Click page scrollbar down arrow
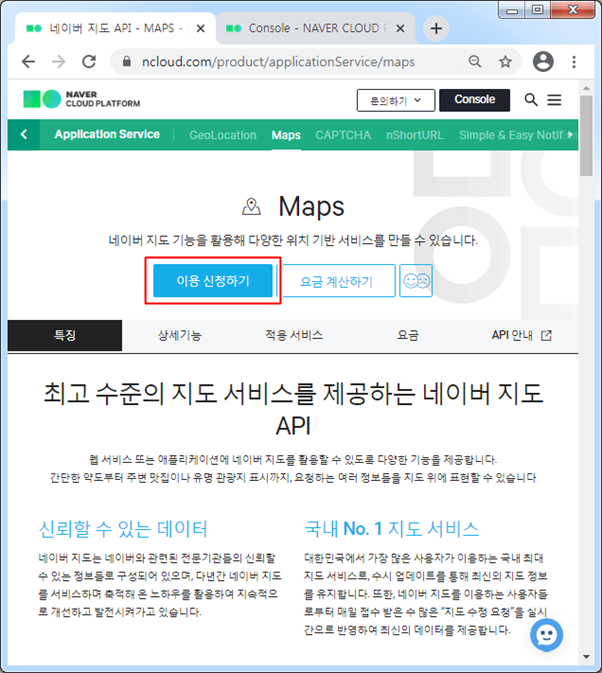The image size is (602, 673). (x=586, y=657)
